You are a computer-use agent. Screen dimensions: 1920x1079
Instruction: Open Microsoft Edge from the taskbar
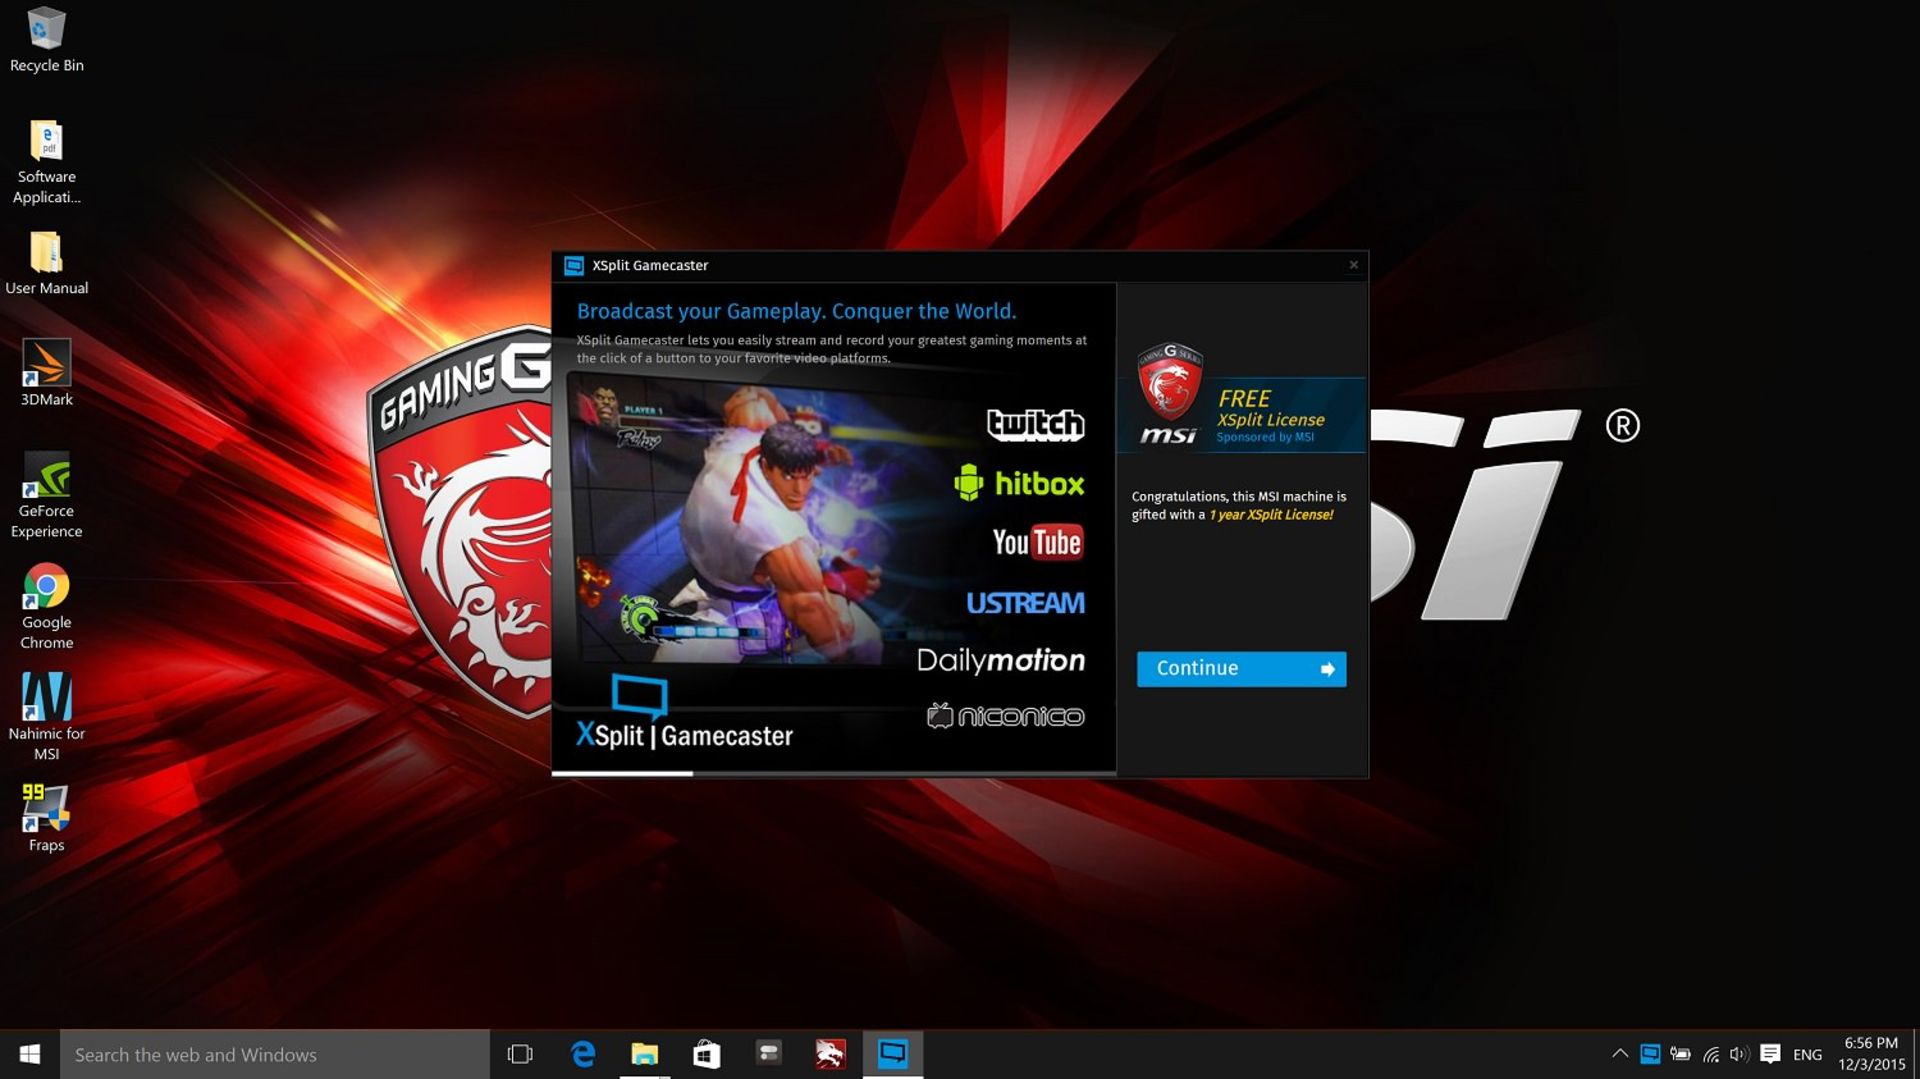(583, 1054)
